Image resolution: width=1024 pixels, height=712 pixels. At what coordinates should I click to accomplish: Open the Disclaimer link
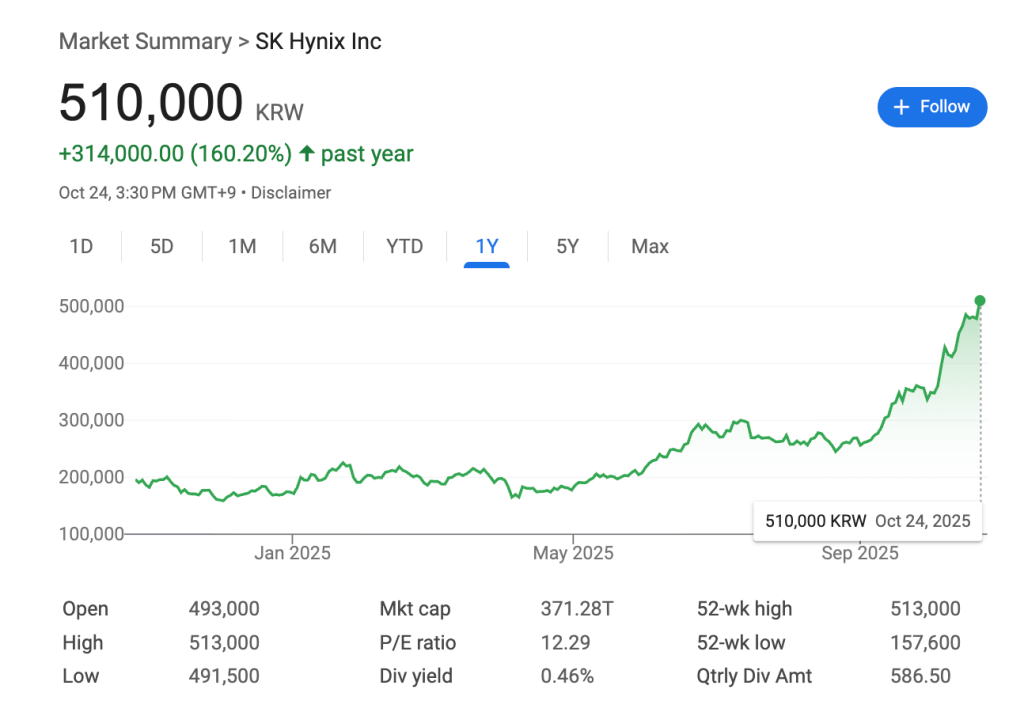291,192
